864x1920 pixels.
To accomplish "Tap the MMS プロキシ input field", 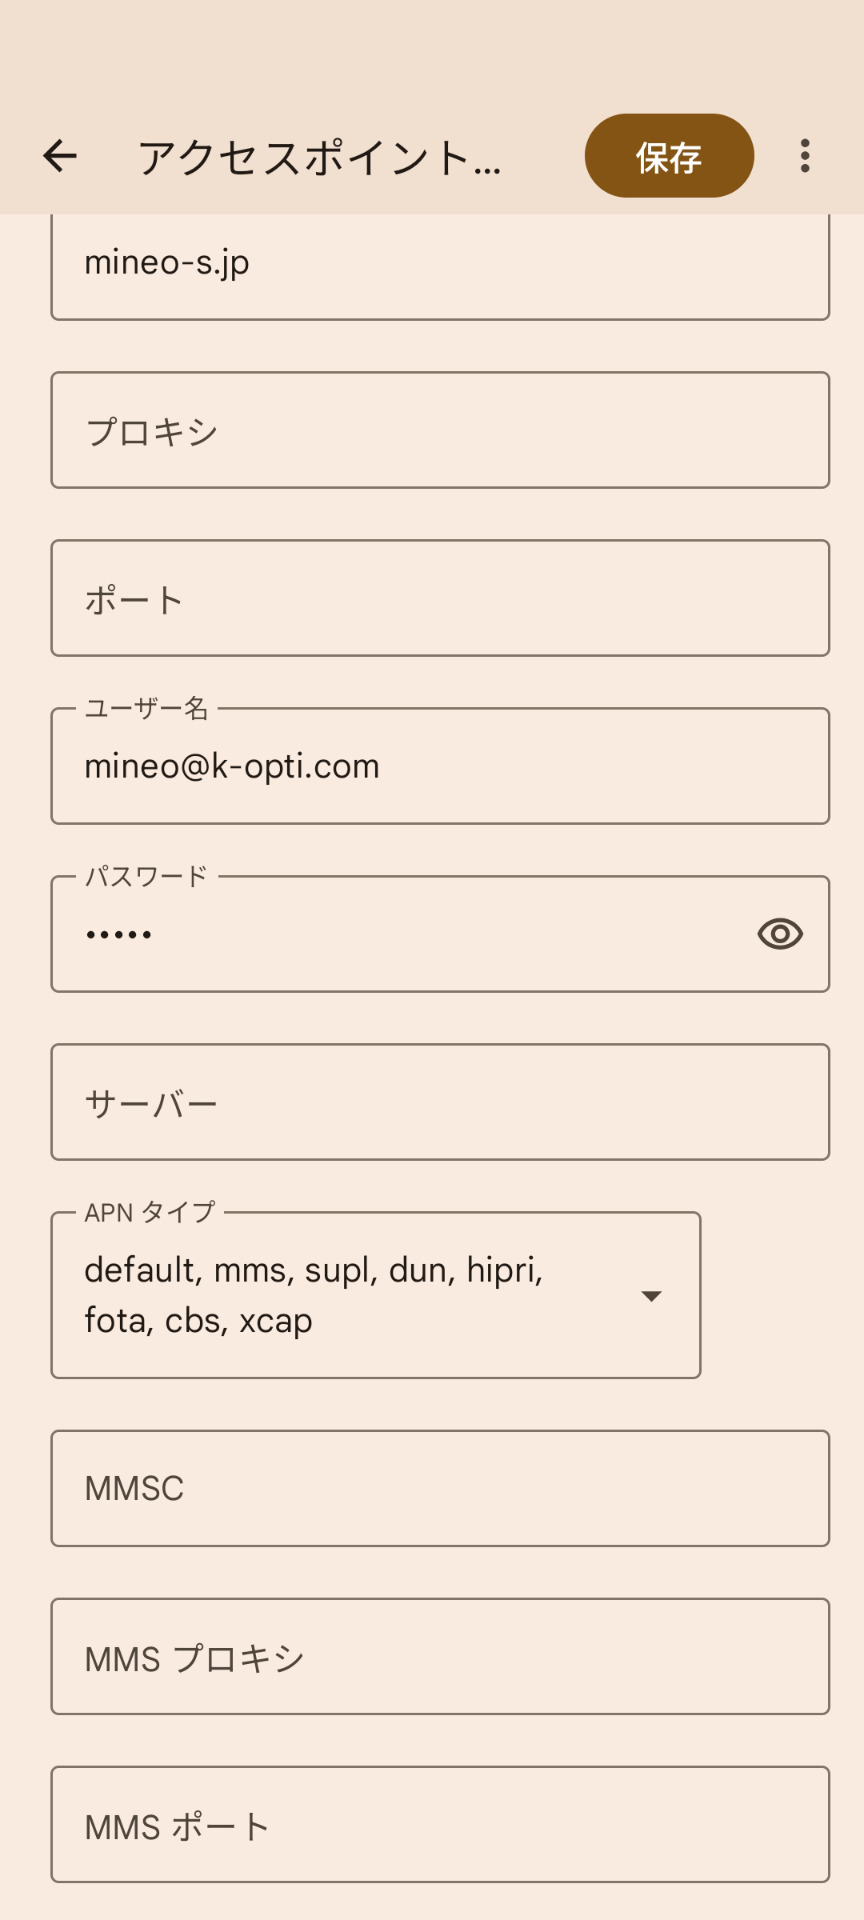I will pyautogui.click(x=440, y=1657).
